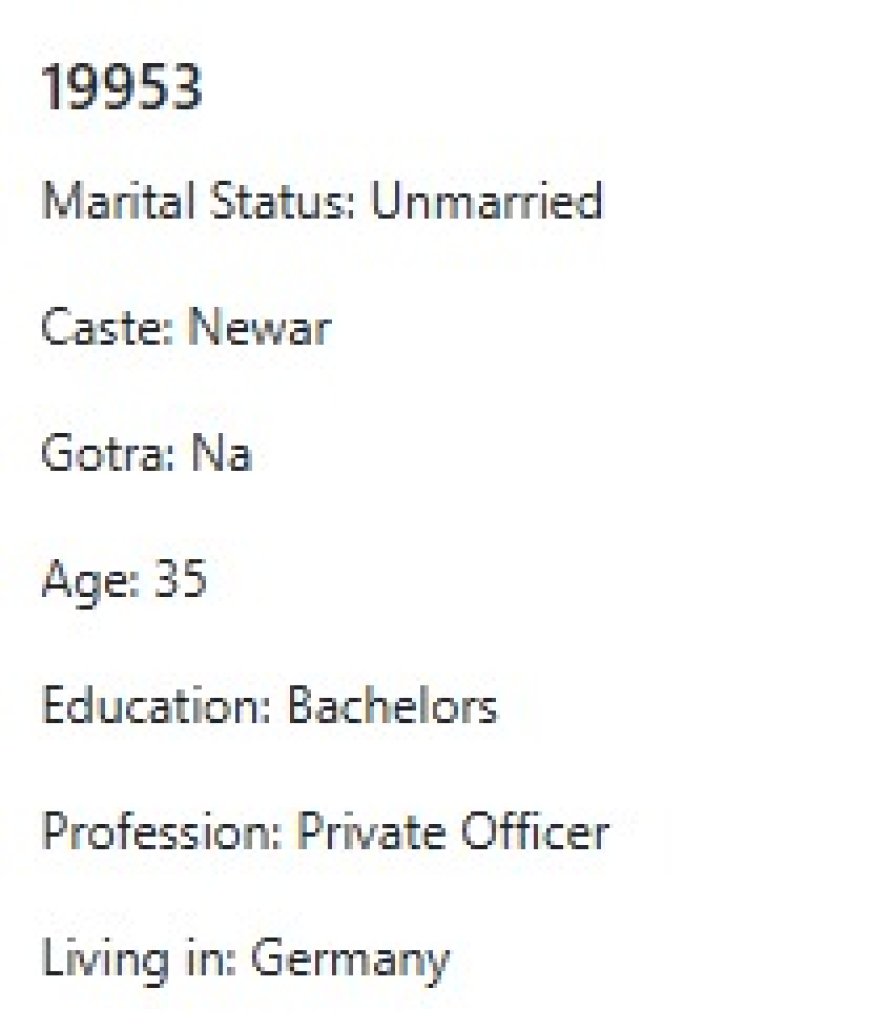Select the 'Newar' caste value
870x1030 pixels.
pos(259,328)
